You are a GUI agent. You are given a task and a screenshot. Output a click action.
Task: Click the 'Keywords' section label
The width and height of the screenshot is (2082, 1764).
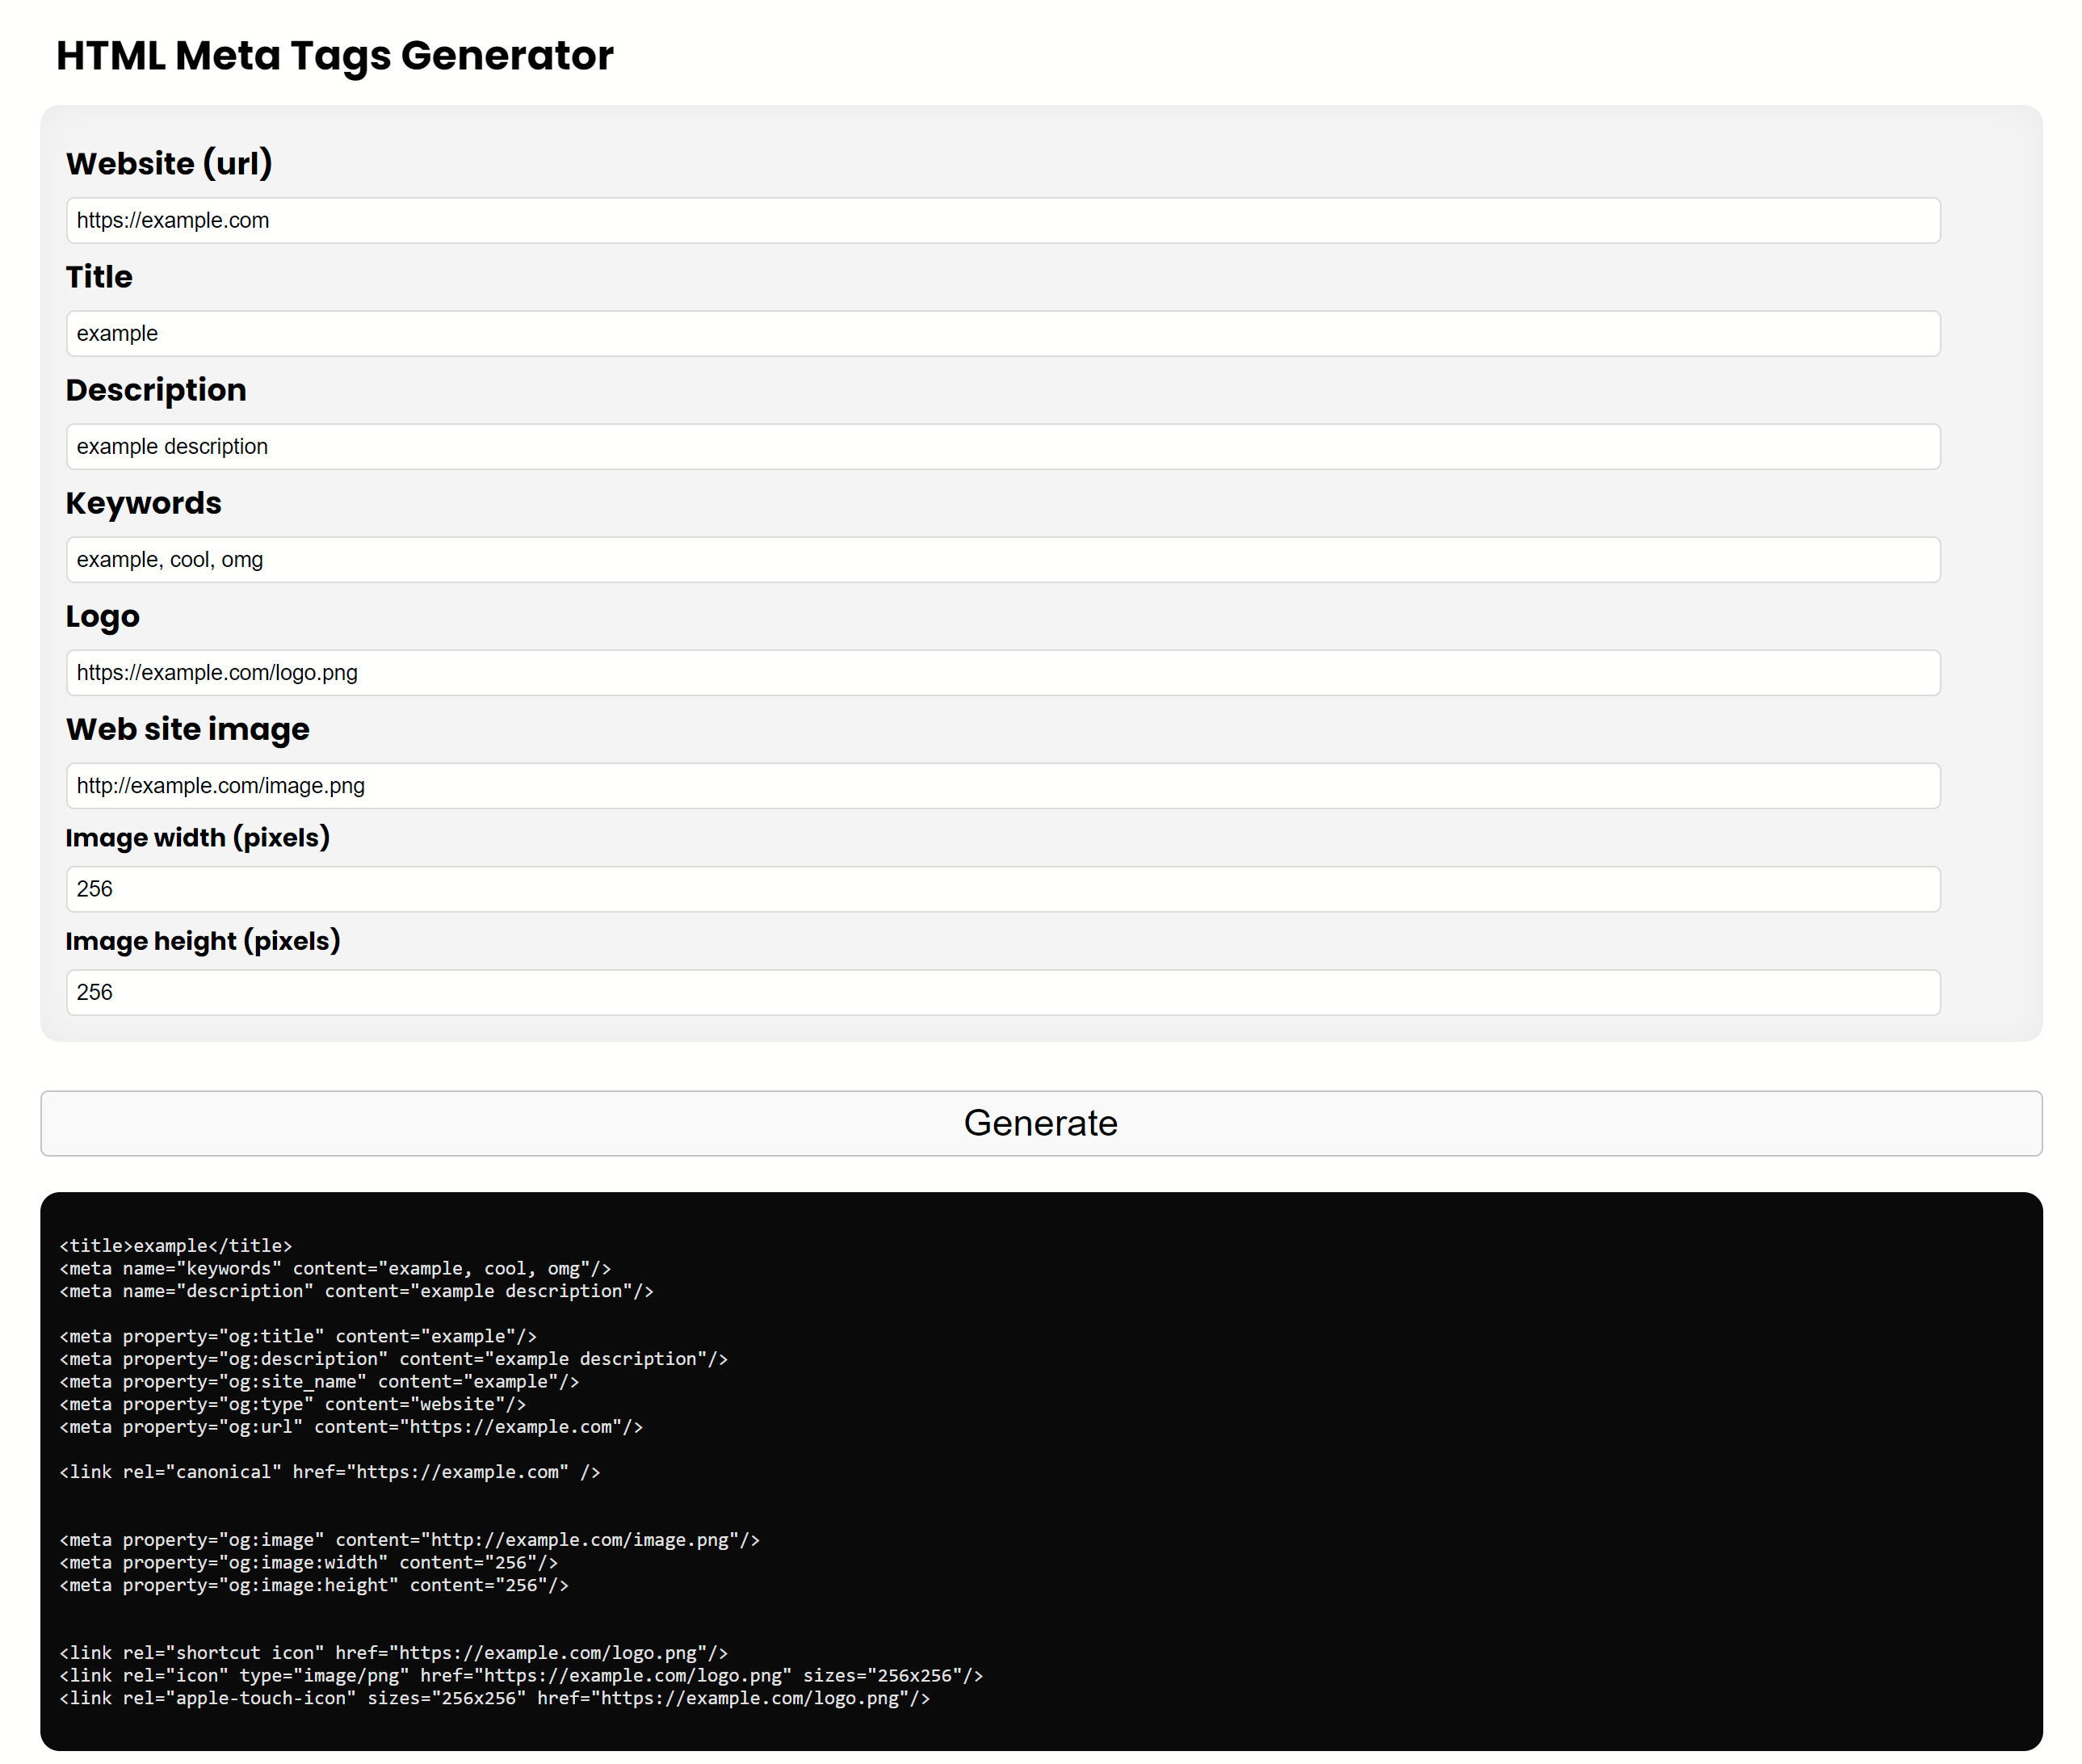pyautogui.click(x=144, y=502)
